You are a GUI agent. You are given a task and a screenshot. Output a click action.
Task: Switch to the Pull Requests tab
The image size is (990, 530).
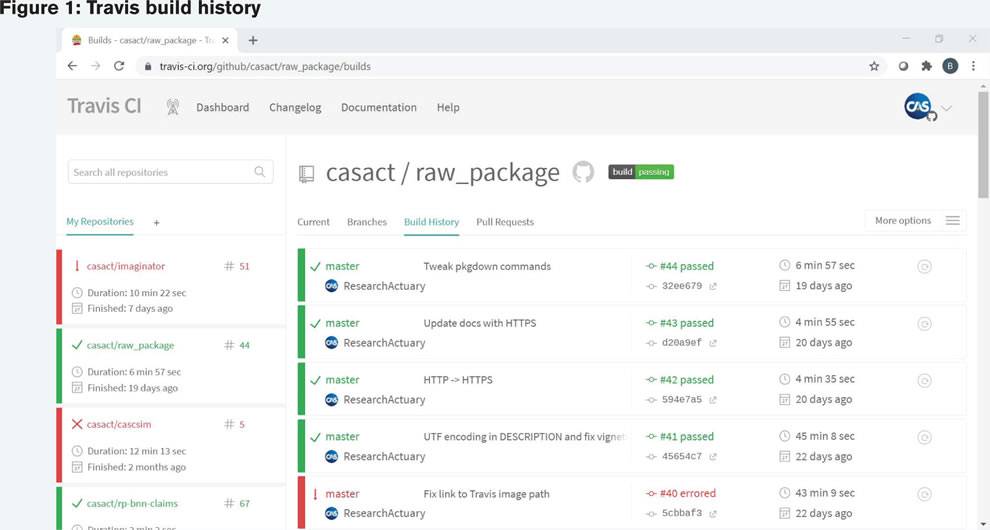coord(504,222)
